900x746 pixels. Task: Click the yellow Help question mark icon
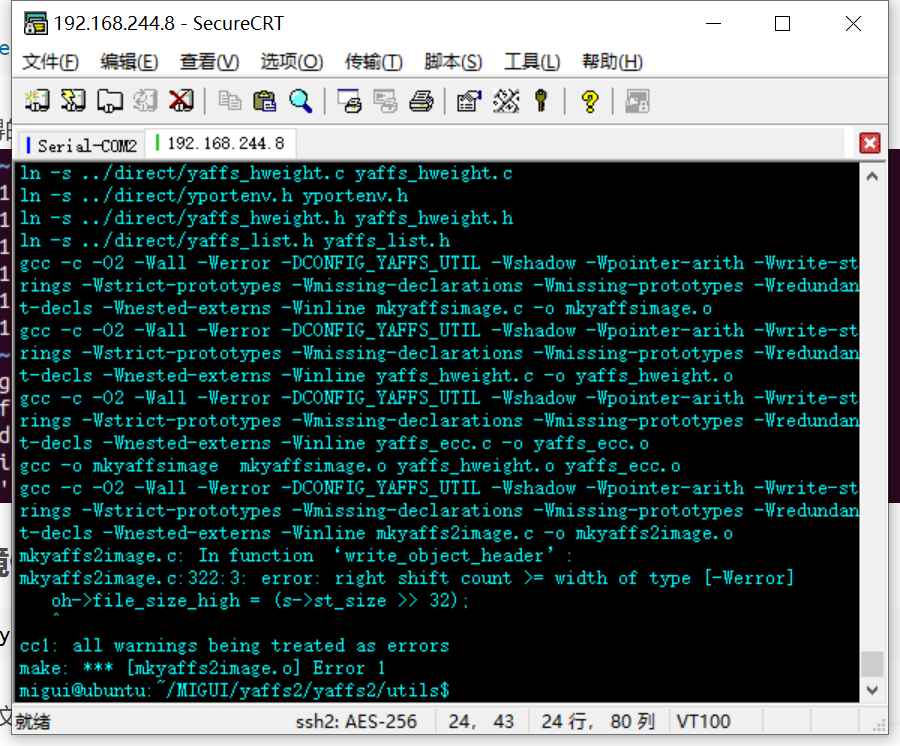(589, 102)
